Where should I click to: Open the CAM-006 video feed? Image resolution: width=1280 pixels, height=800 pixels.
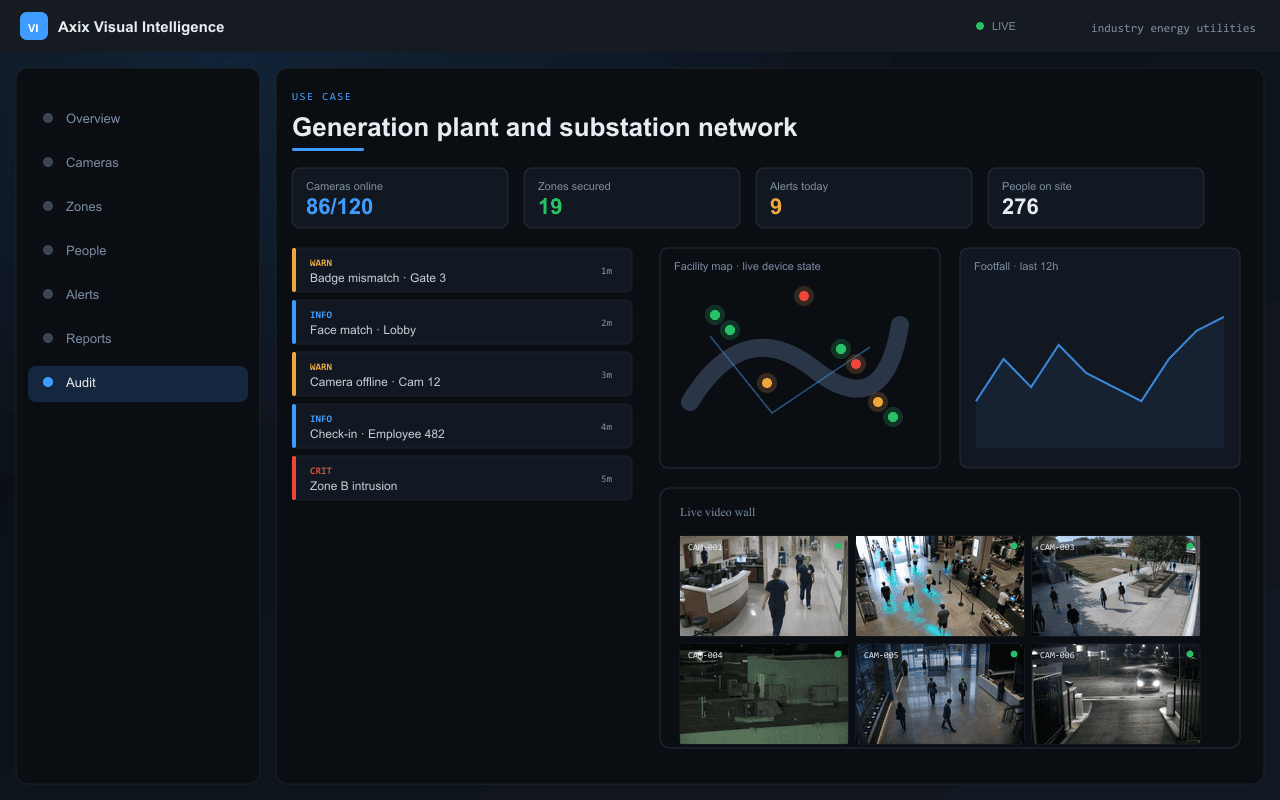pyautogui.click(x=1116, y=694)
